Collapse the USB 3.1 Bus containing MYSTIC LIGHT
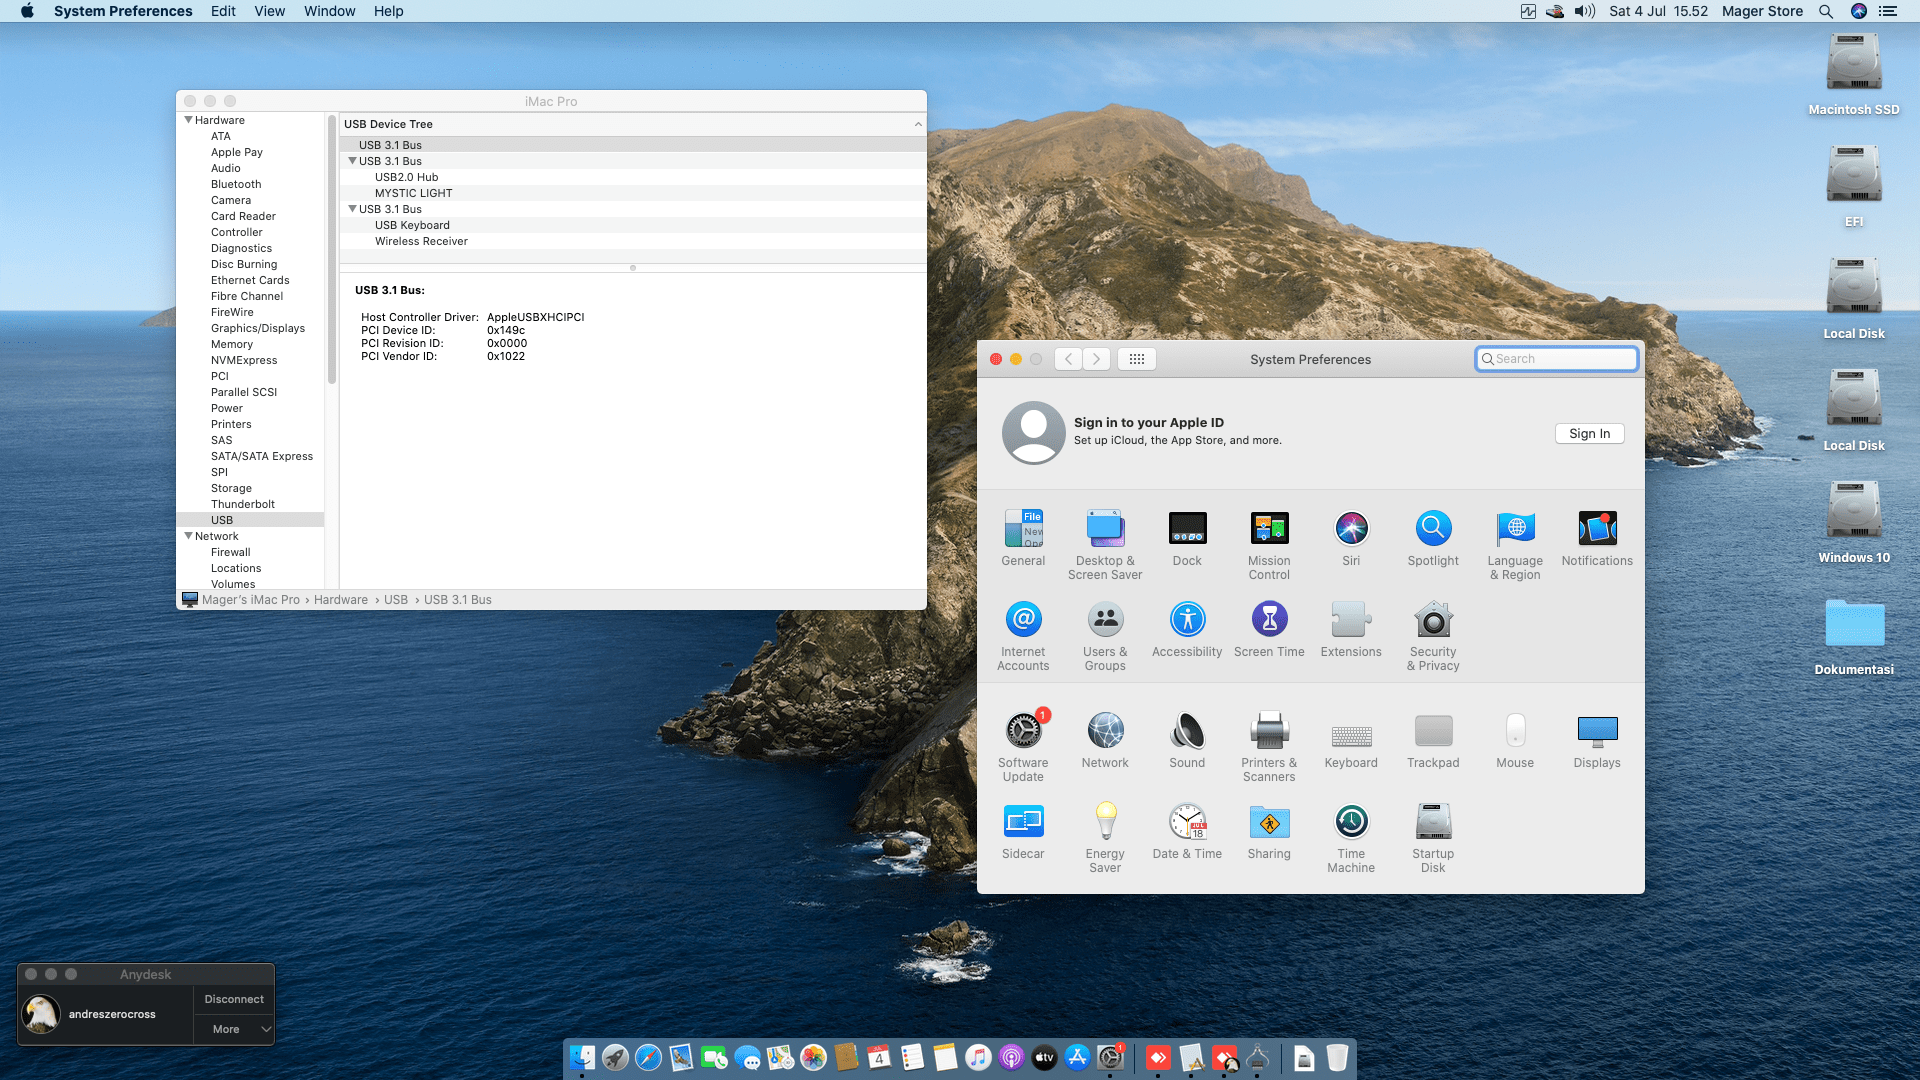Image resolution: width=1920 pixels, height=1080 pixels. 352,161
